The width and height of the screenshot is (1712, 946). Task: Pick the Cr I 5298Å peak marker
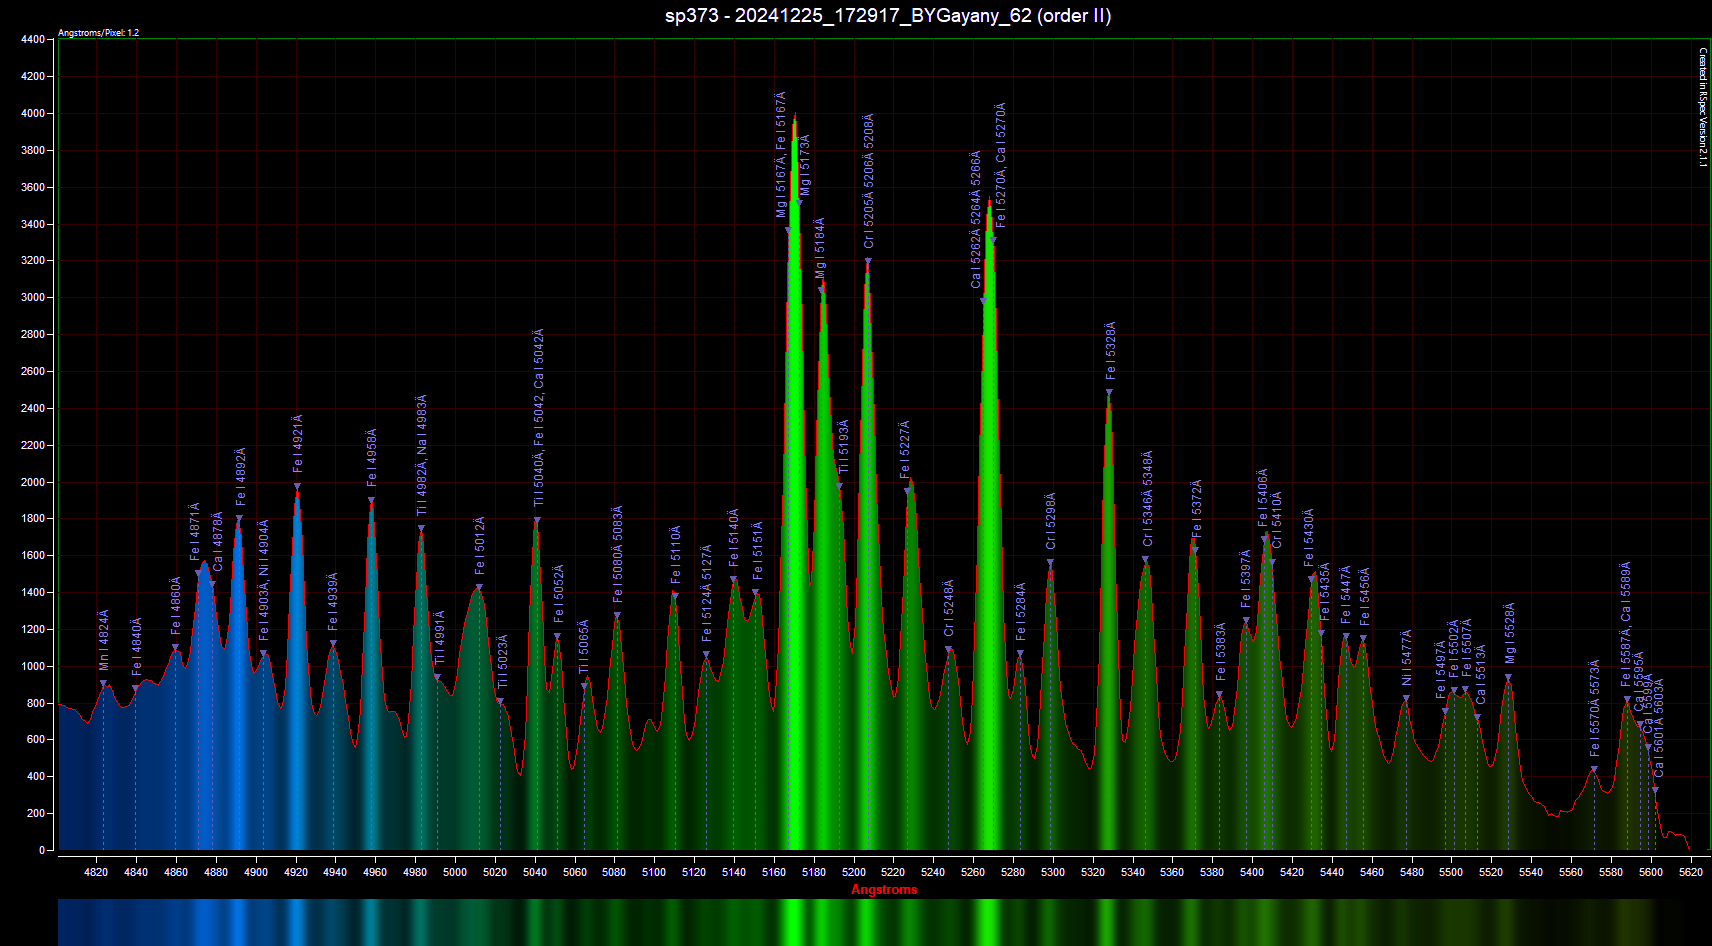1050,563
